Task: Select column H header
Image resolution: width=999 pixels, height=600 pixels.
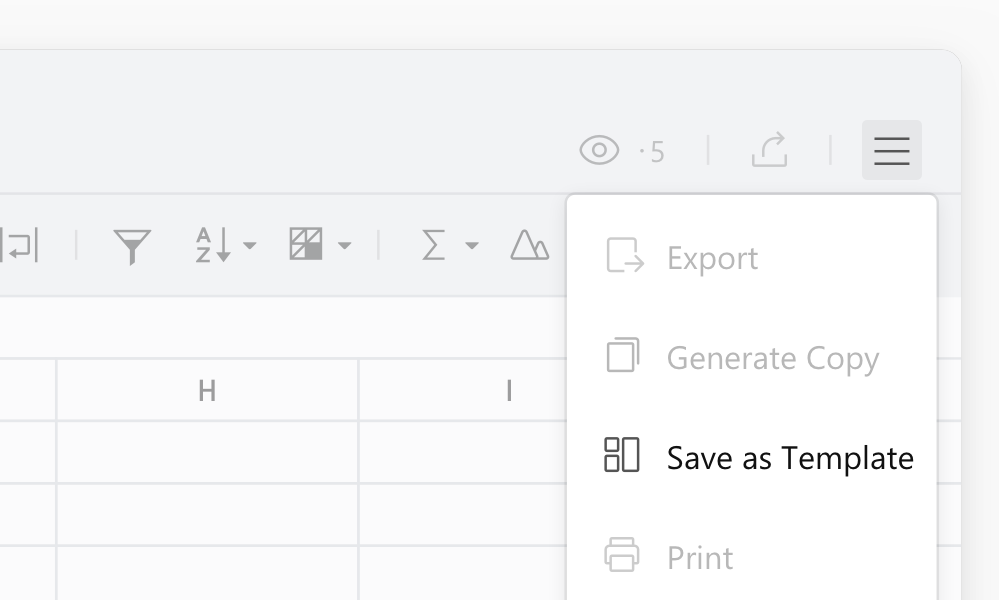Action: tap(207, 390)
